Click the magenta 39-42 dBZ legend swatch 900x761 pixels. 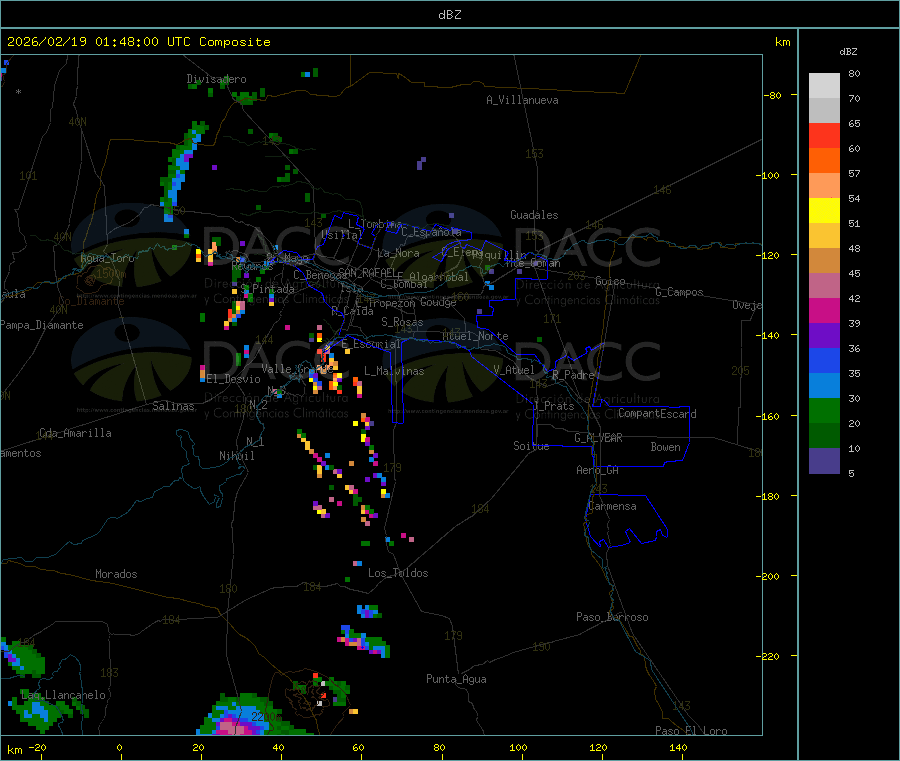[x=824, y=310]
